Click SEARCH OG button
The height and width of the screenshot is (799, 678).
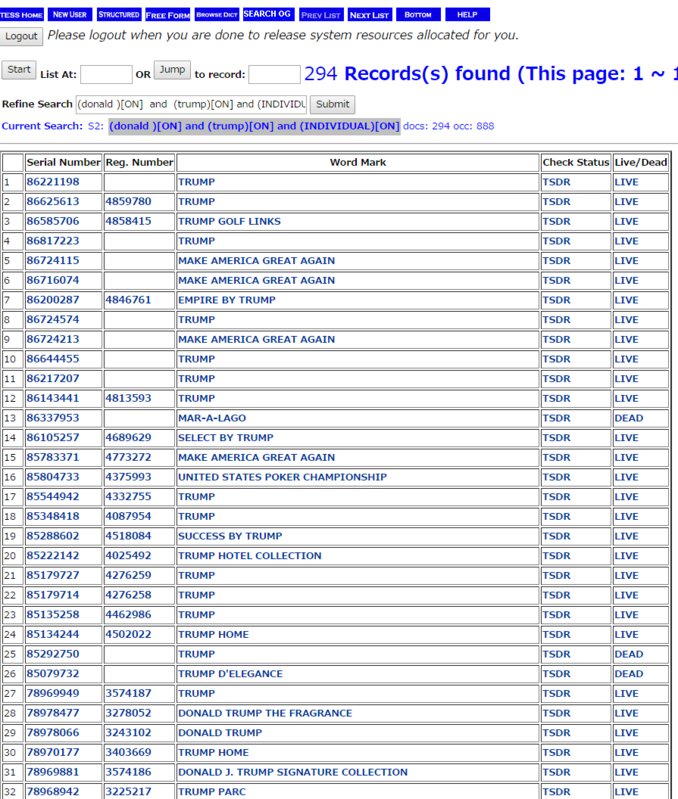pos(268,14)
